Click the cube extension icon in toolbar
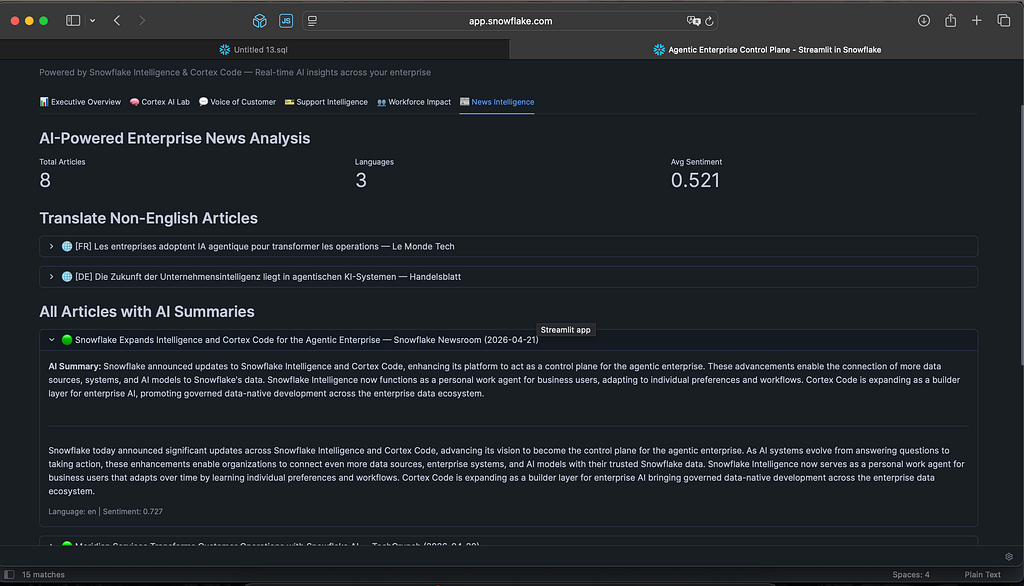This screenshot has height=586, width=1024. click(259, 21)
